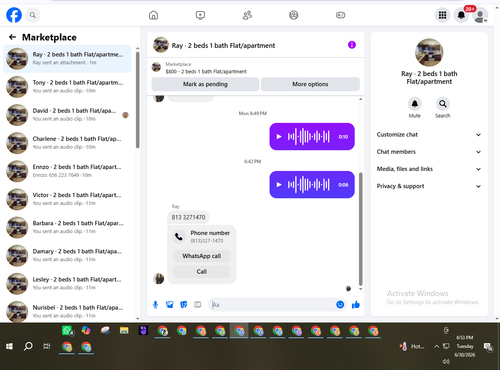The height and width of the screenshot is (370, 500).
Task: Open Charlene conversation in list
Action: point(68,143)
